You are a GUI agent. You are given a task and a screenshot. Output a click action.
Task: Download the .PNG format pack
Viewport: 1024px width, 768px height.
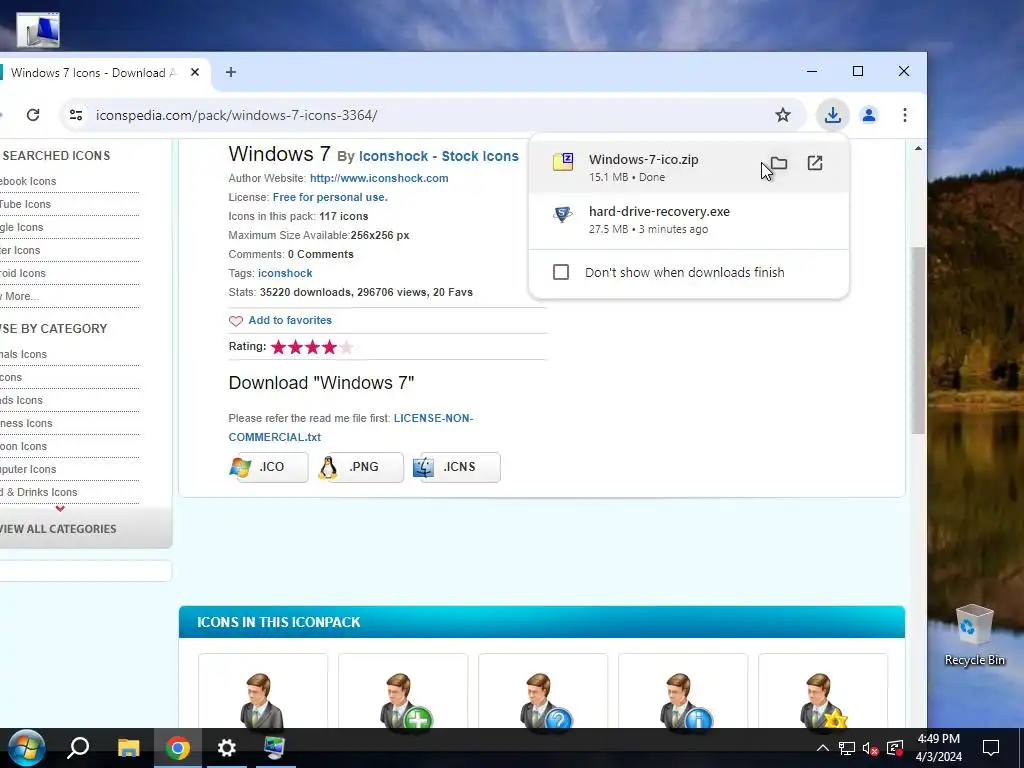pos(360,467)
